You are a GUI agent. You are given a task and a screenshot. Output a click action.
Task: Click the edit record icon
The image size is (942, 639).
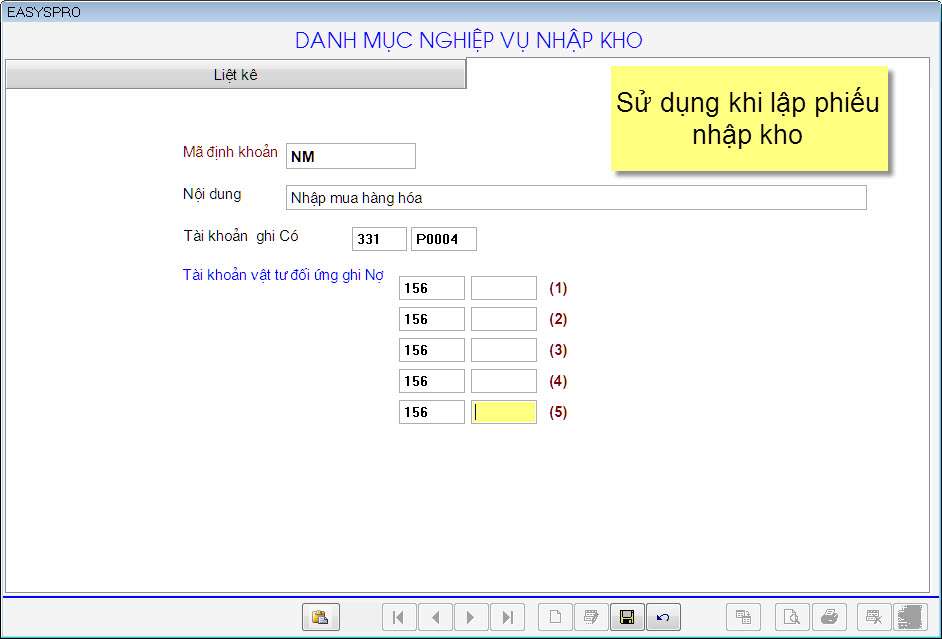[x=591, y=617]
